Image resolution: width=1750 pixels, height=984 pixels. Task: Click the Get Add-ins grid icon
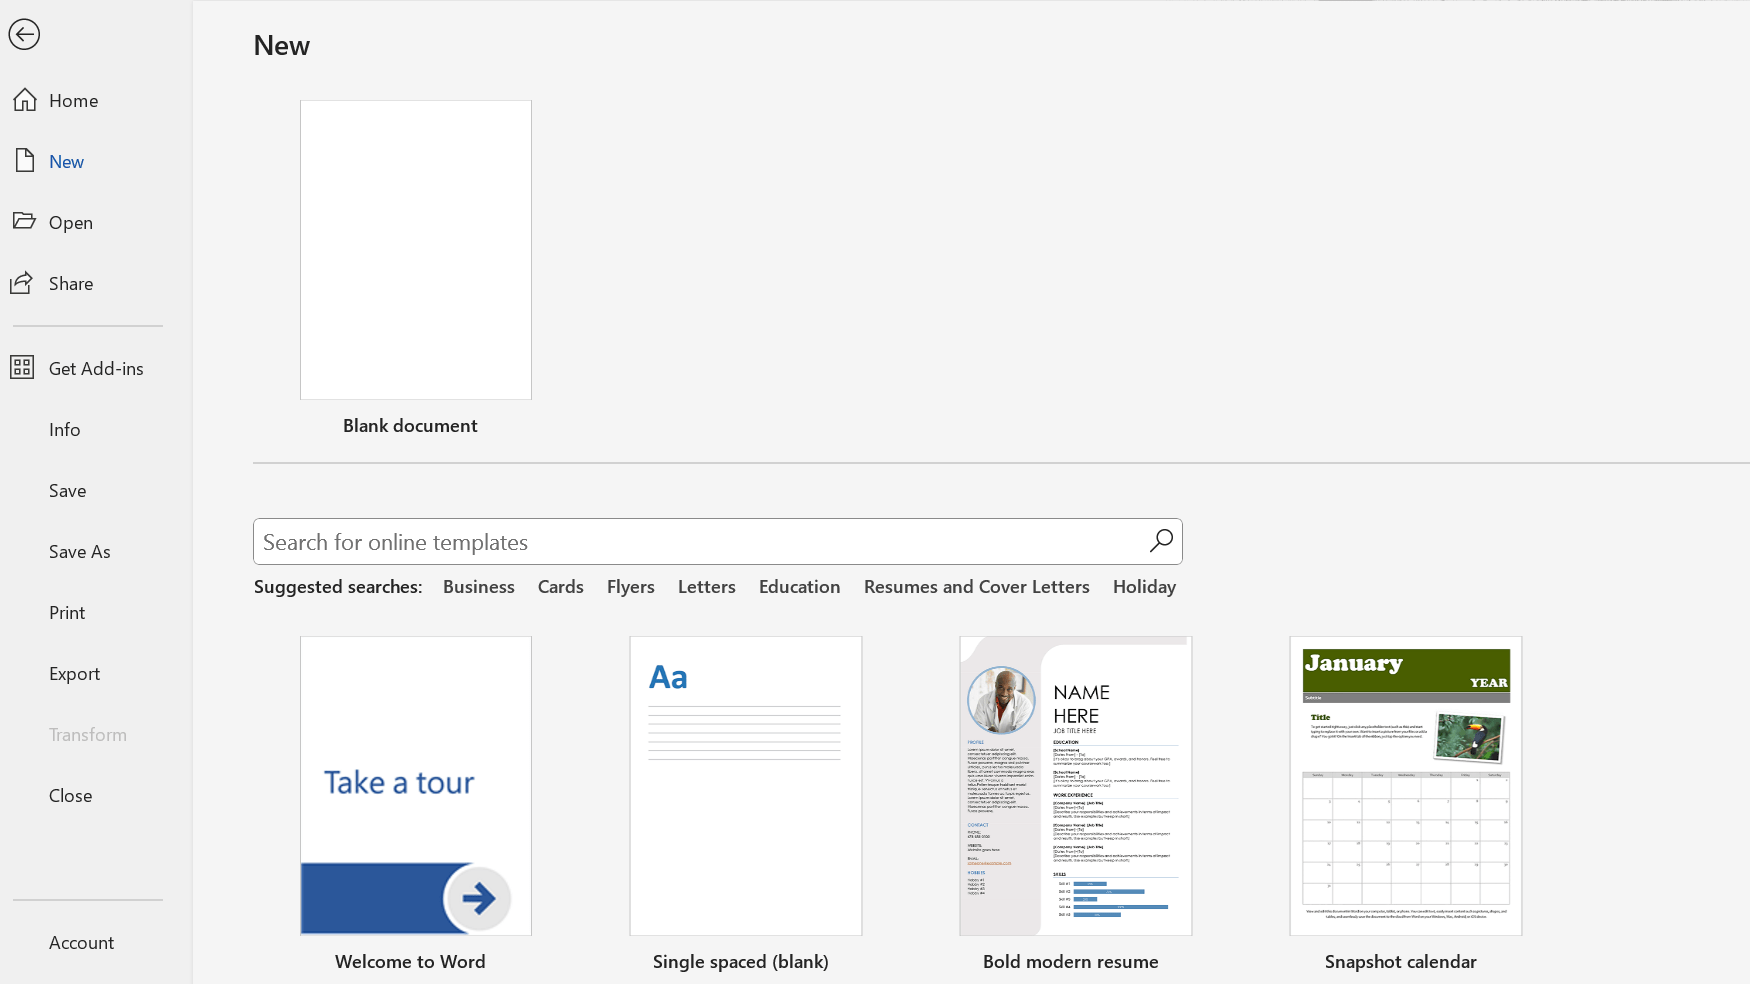point(22,367)
